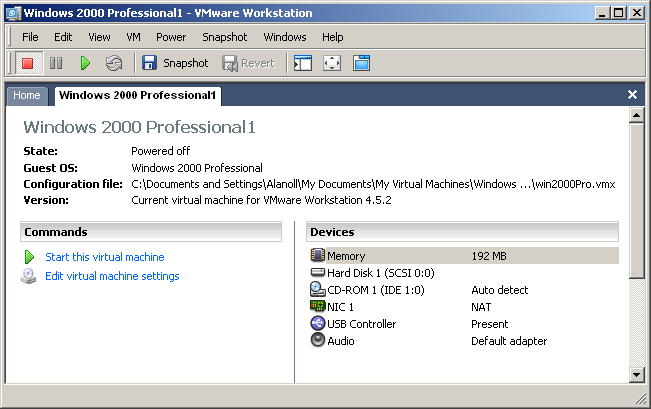Select the Windows 2000 Professional1 tab
651x409 pixels.
137,96
